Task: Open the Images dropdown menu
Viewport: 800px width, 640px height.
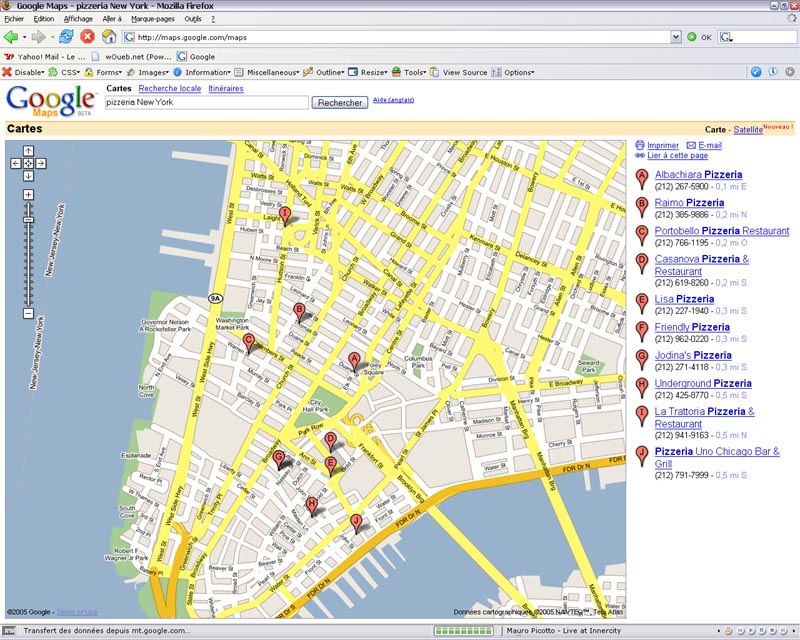Action: click(x=147, y=72)
